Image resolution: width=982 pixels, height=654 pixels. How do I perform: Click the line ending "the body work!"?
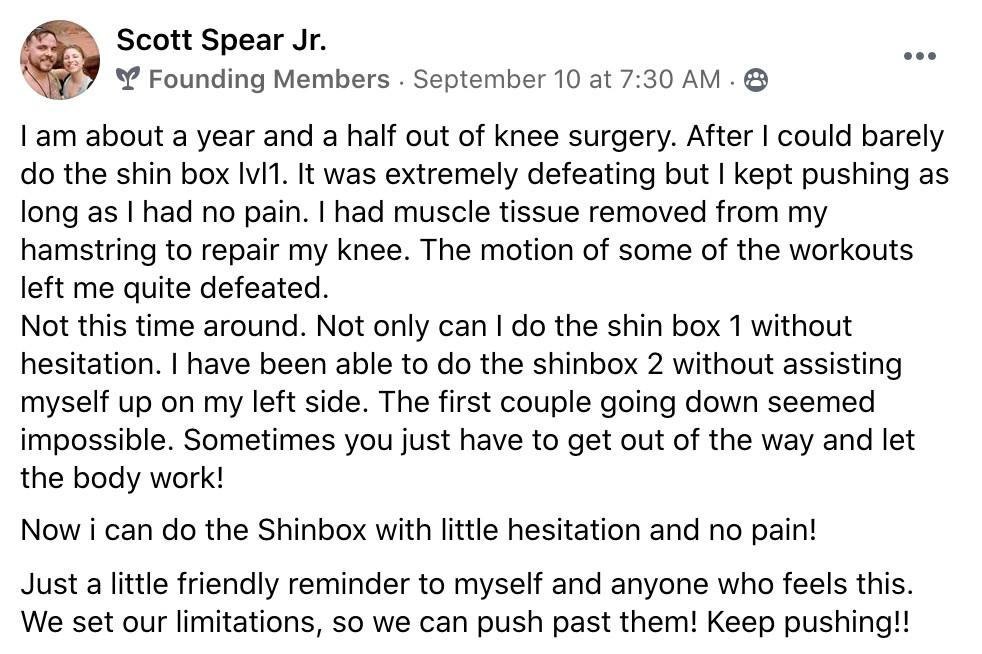(x=121, y=477)
